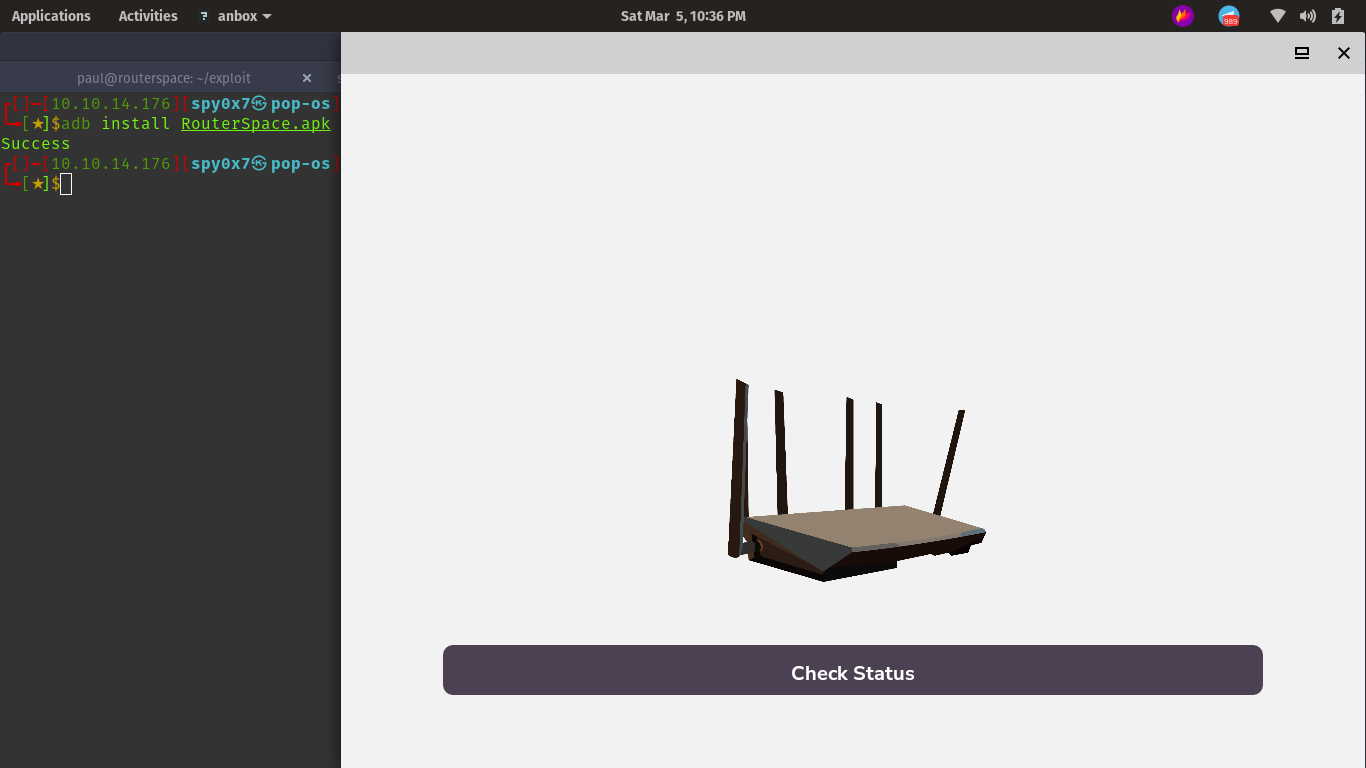Image resolution: width=1366 pixels, height=768 pixels.
Task: Click the battery charging indicator
Action: pyautogui.click(x=1337, y=15)
